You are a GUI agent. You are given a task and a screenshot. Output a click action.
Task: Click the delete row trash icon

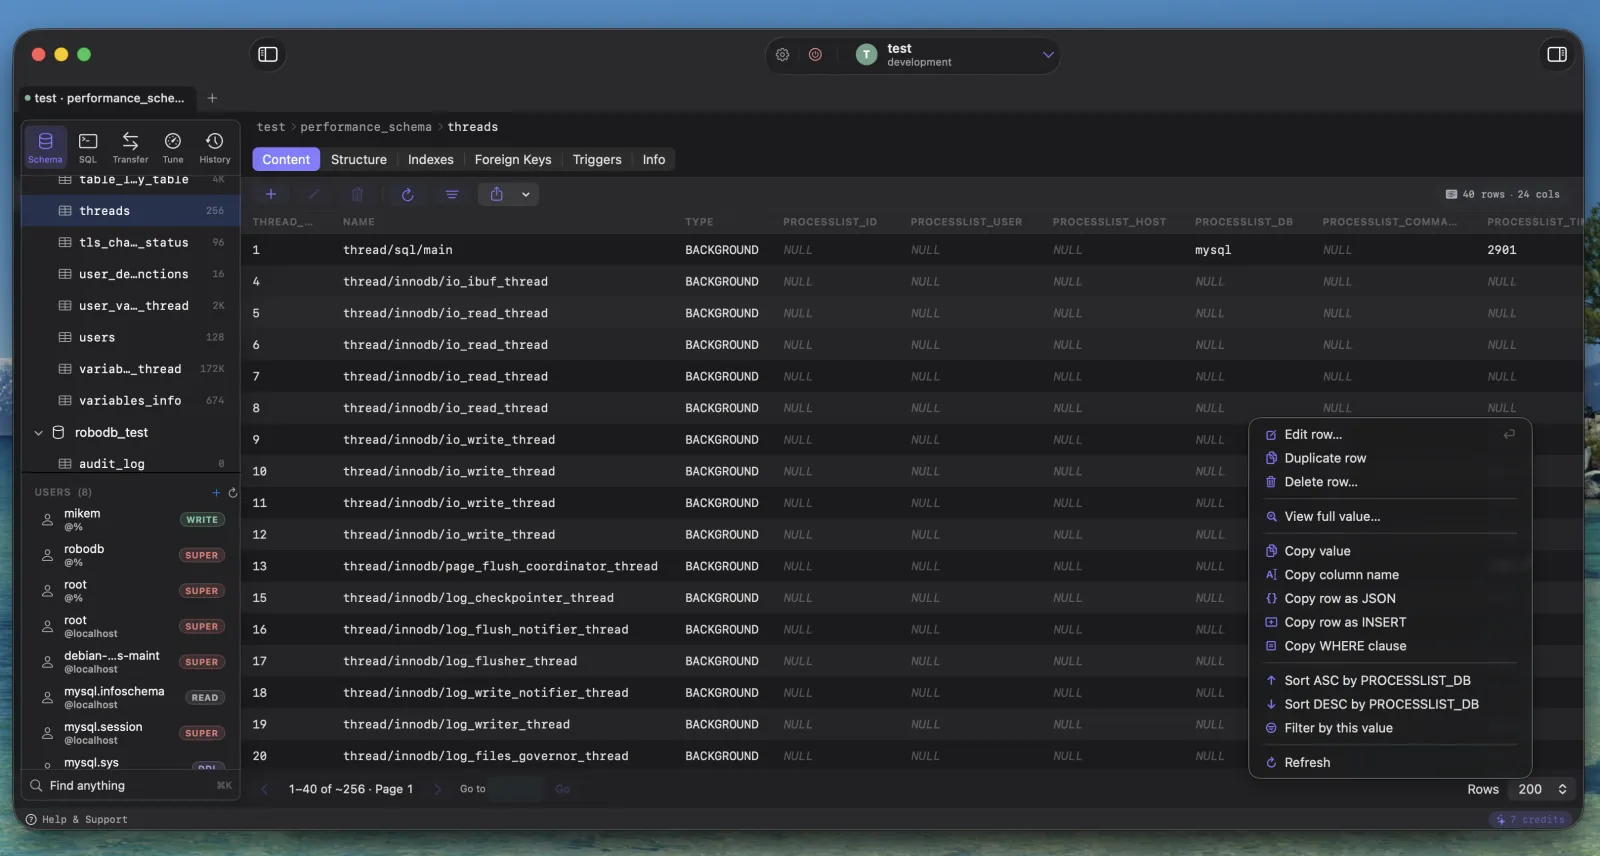[358, 194]
